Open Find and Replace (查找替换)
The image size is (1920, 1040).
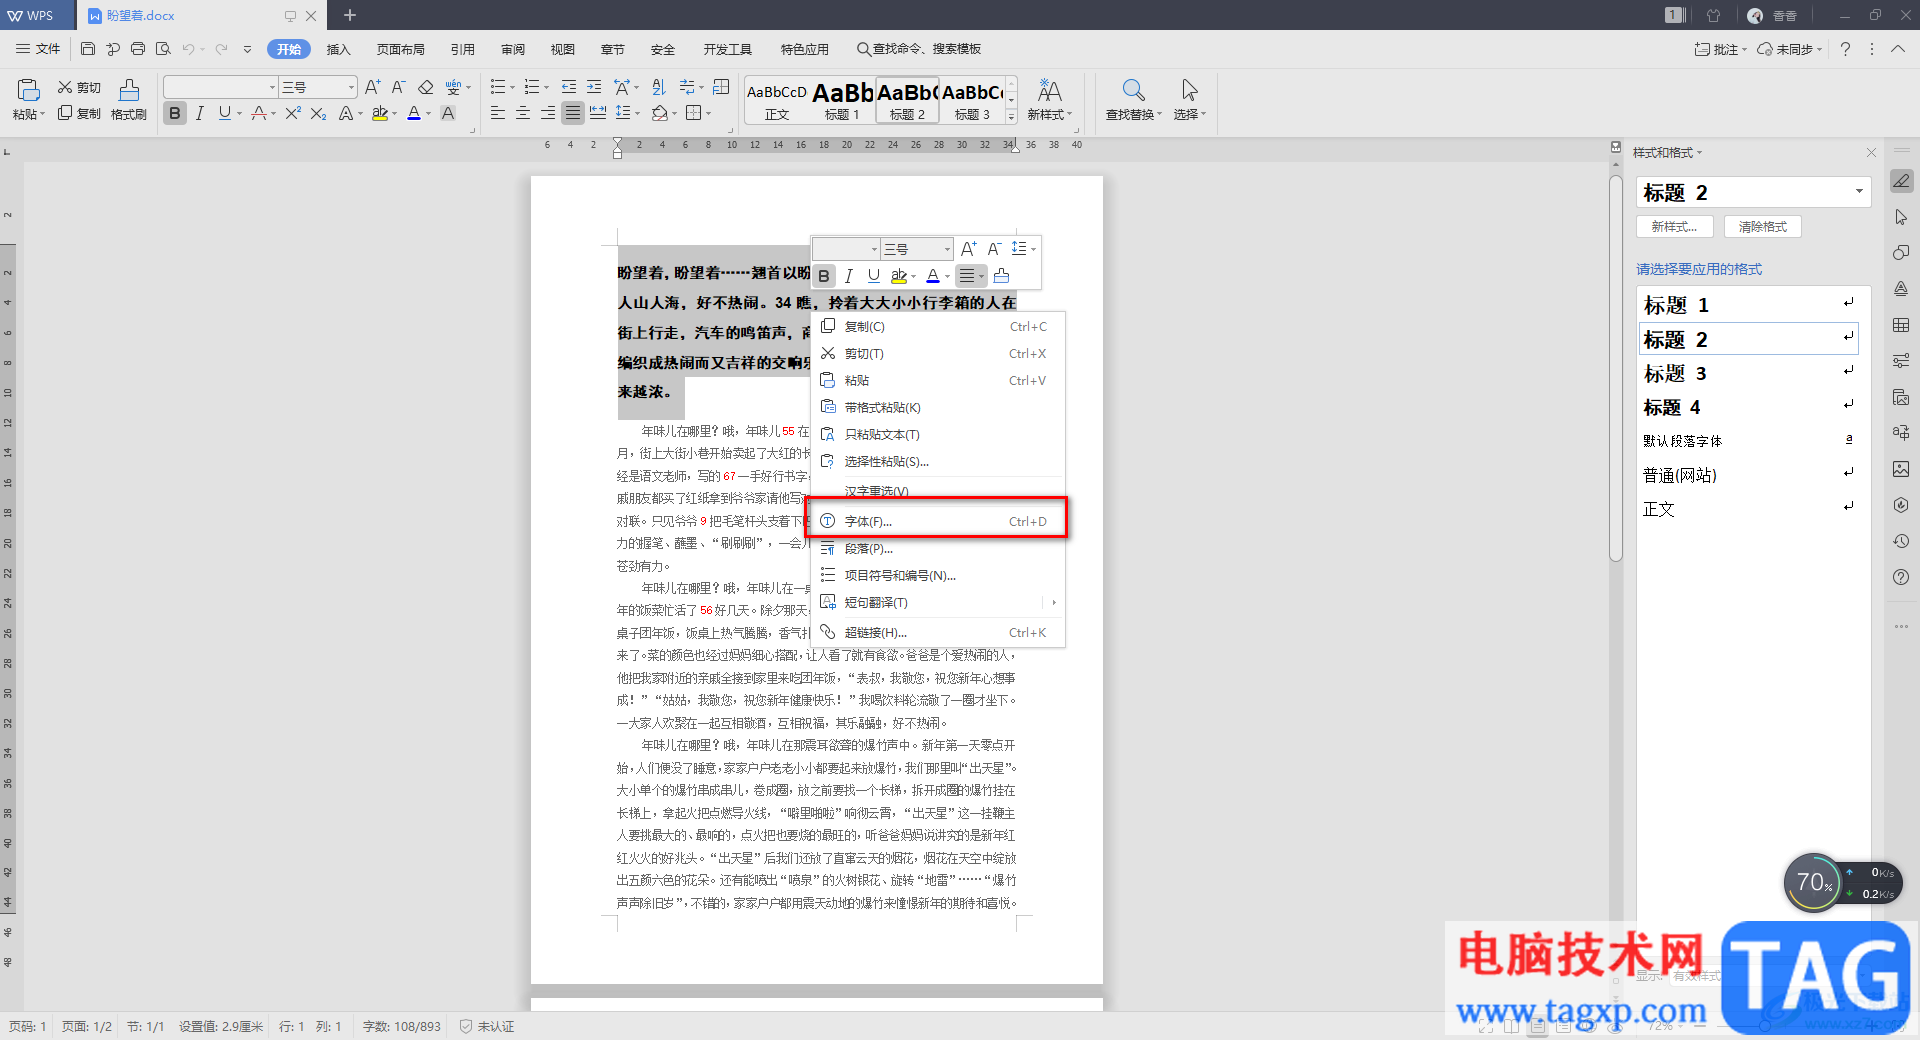1133,99
